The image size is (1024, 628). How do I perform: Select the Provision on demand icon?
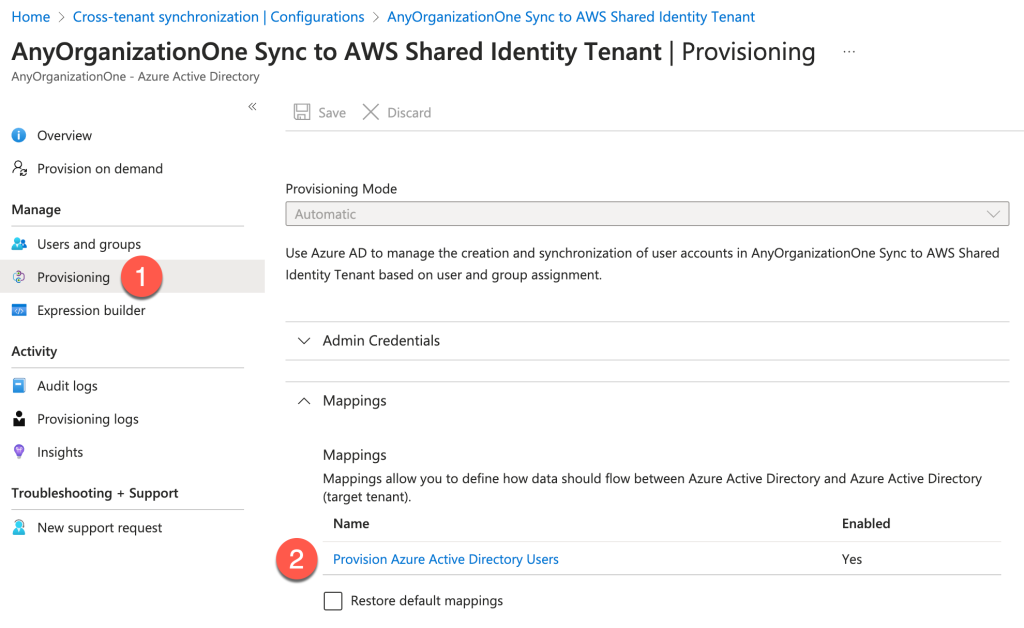(x=18, y=168)
